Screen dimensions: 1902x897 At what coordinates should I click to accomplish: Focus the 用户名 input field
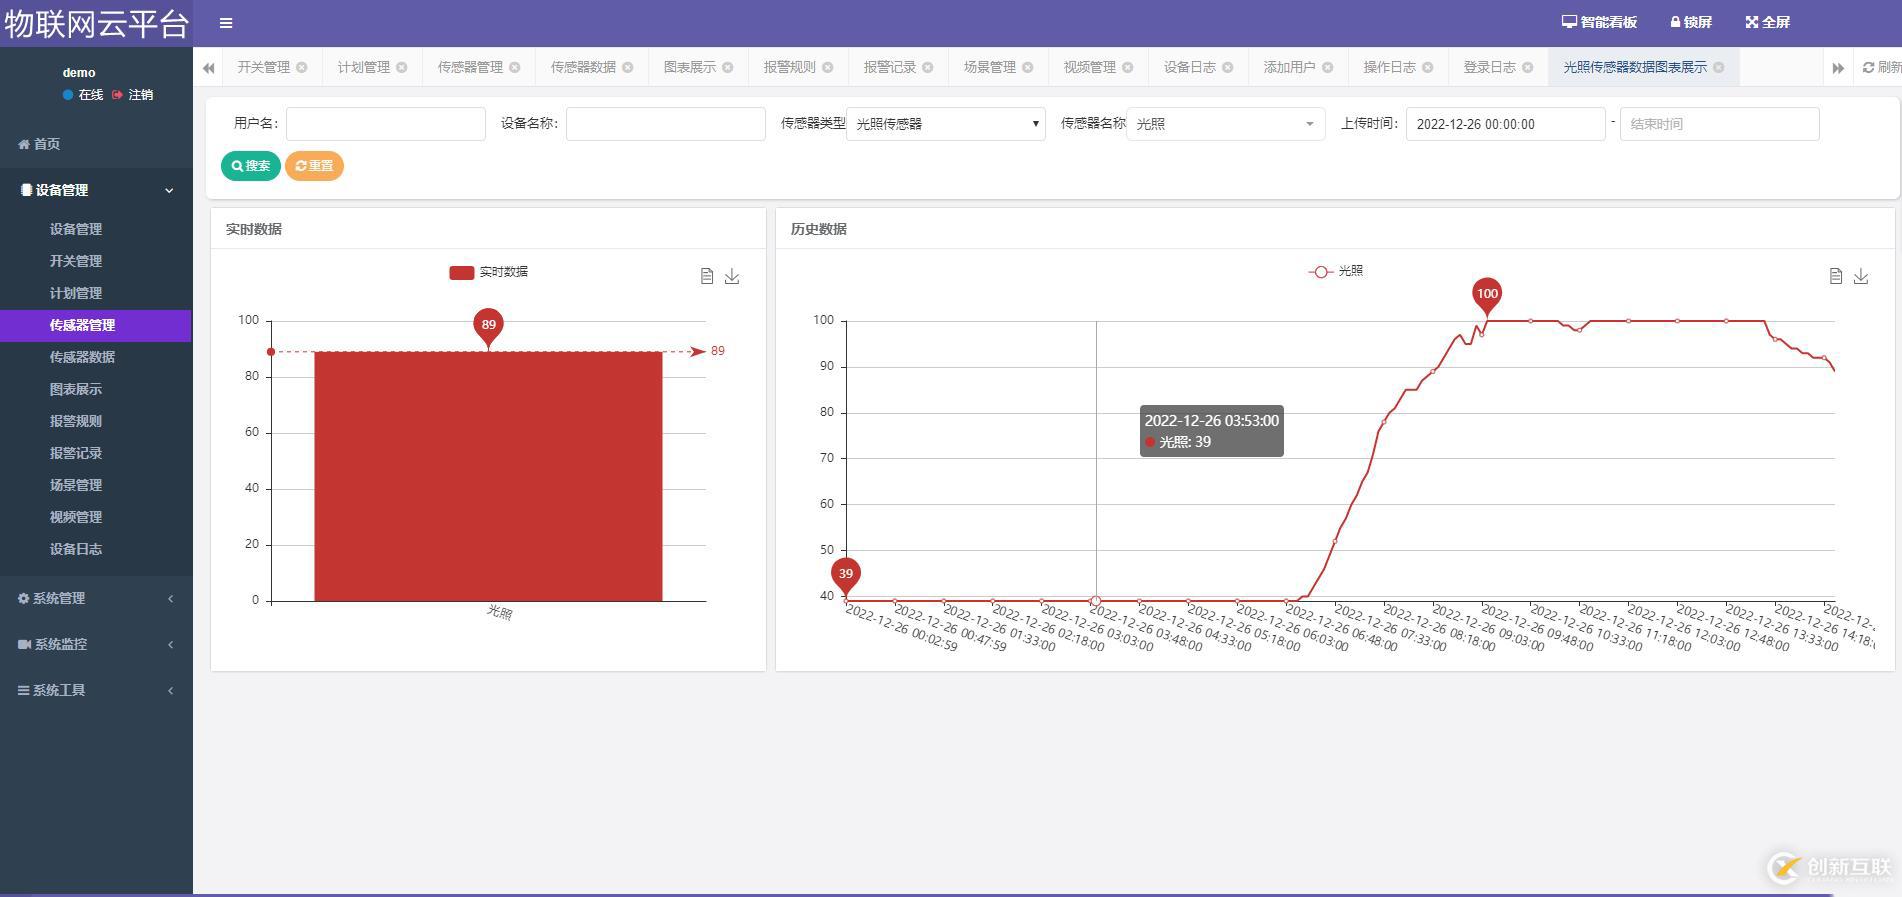coord(386,124)
